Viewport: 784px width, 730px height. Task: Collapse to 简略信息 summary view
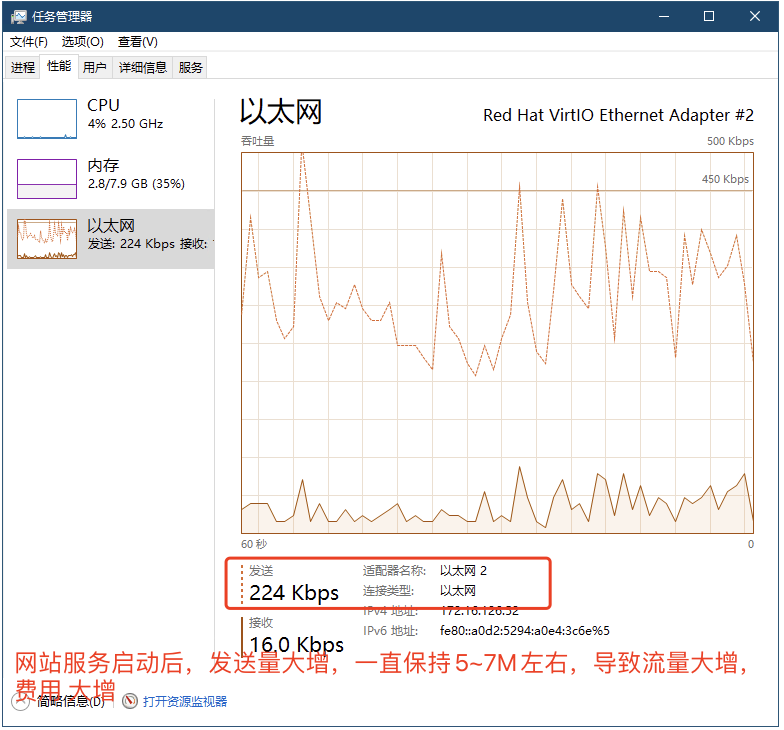pyautogui.click(x=62, y=702)
